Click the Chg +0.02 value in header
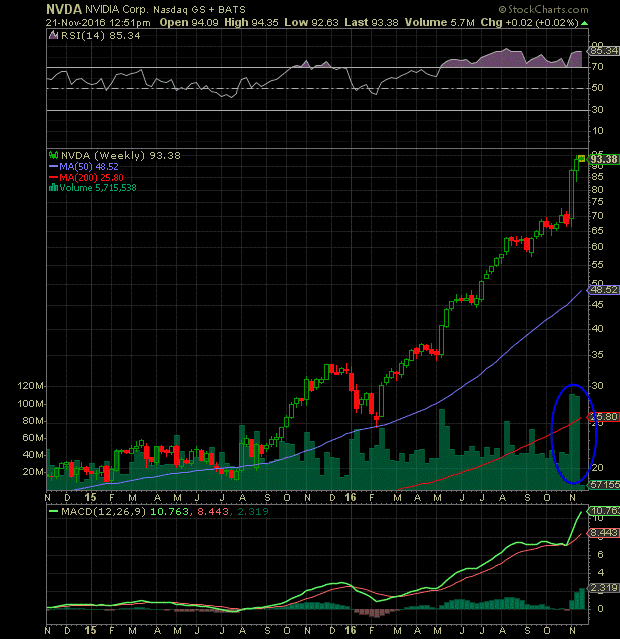This screenshot has height=639, width=620. 548,24
